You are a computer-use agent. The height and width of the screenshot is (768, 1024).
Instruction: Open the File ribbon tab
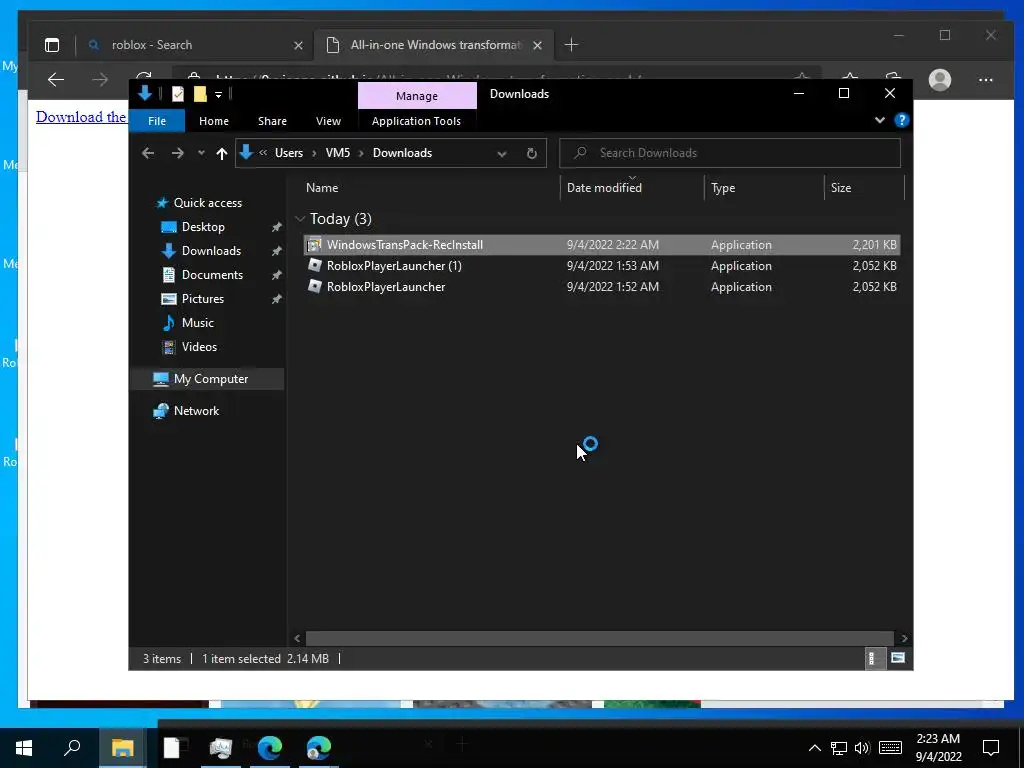point(157,121)
